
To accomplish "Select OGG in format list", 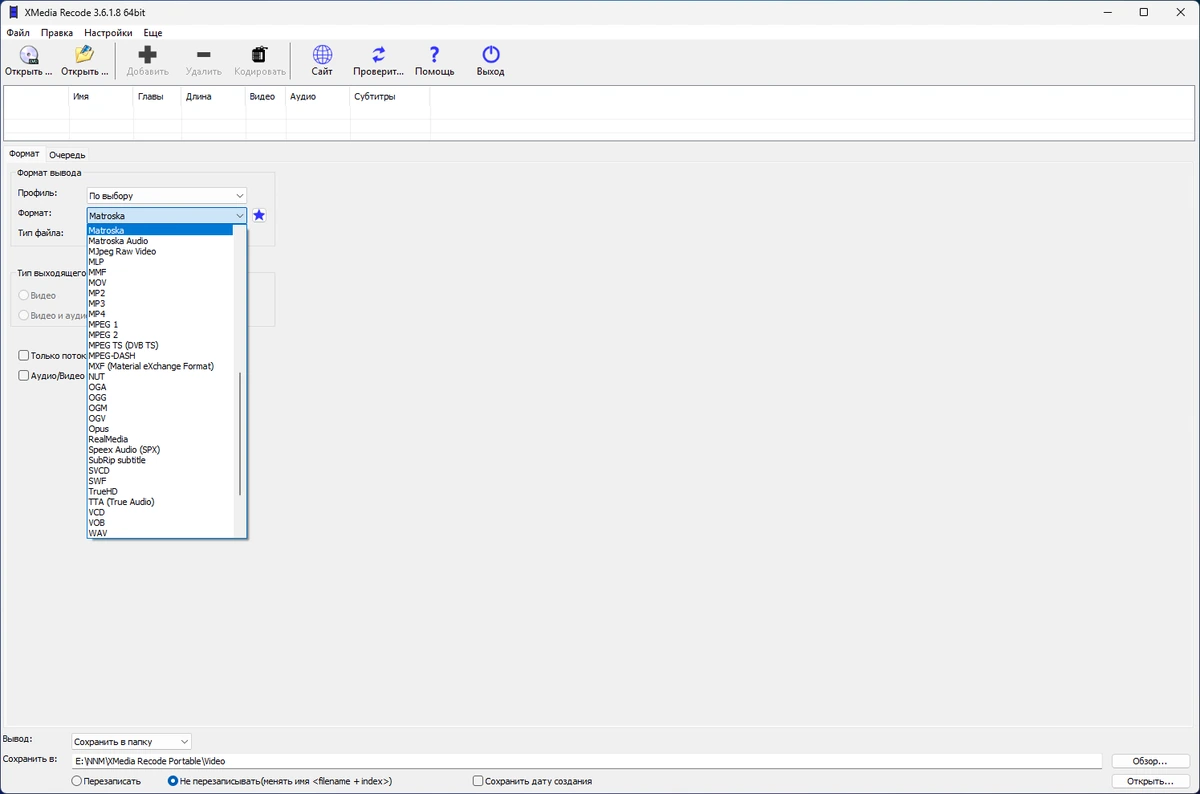I will pyautogui.click(x=160, y=398).
